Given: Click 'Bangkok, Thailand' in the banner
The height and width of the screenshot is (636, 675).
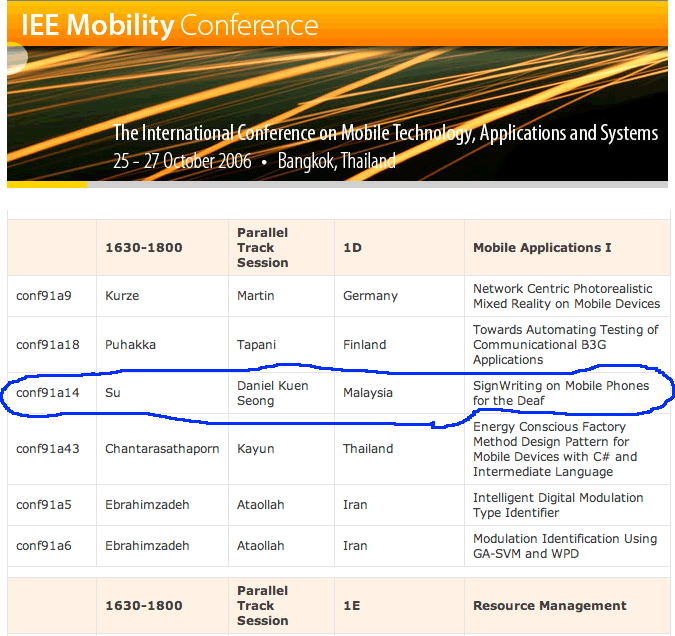Looking at the screenshot, I should pos(337,161).
